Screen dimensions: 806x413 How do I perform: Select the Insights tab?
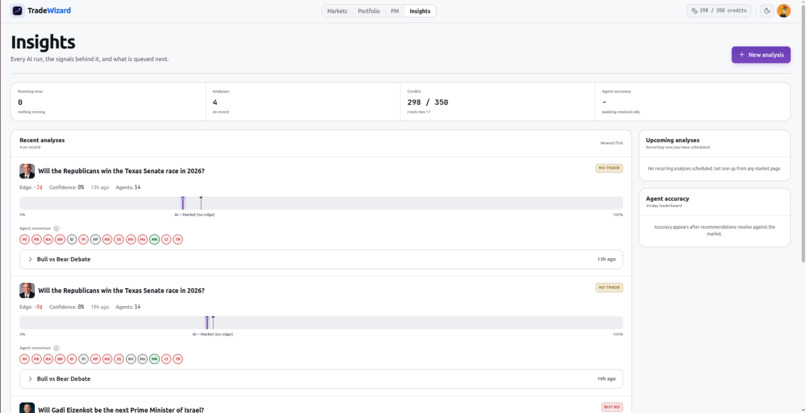pos(420,11)
